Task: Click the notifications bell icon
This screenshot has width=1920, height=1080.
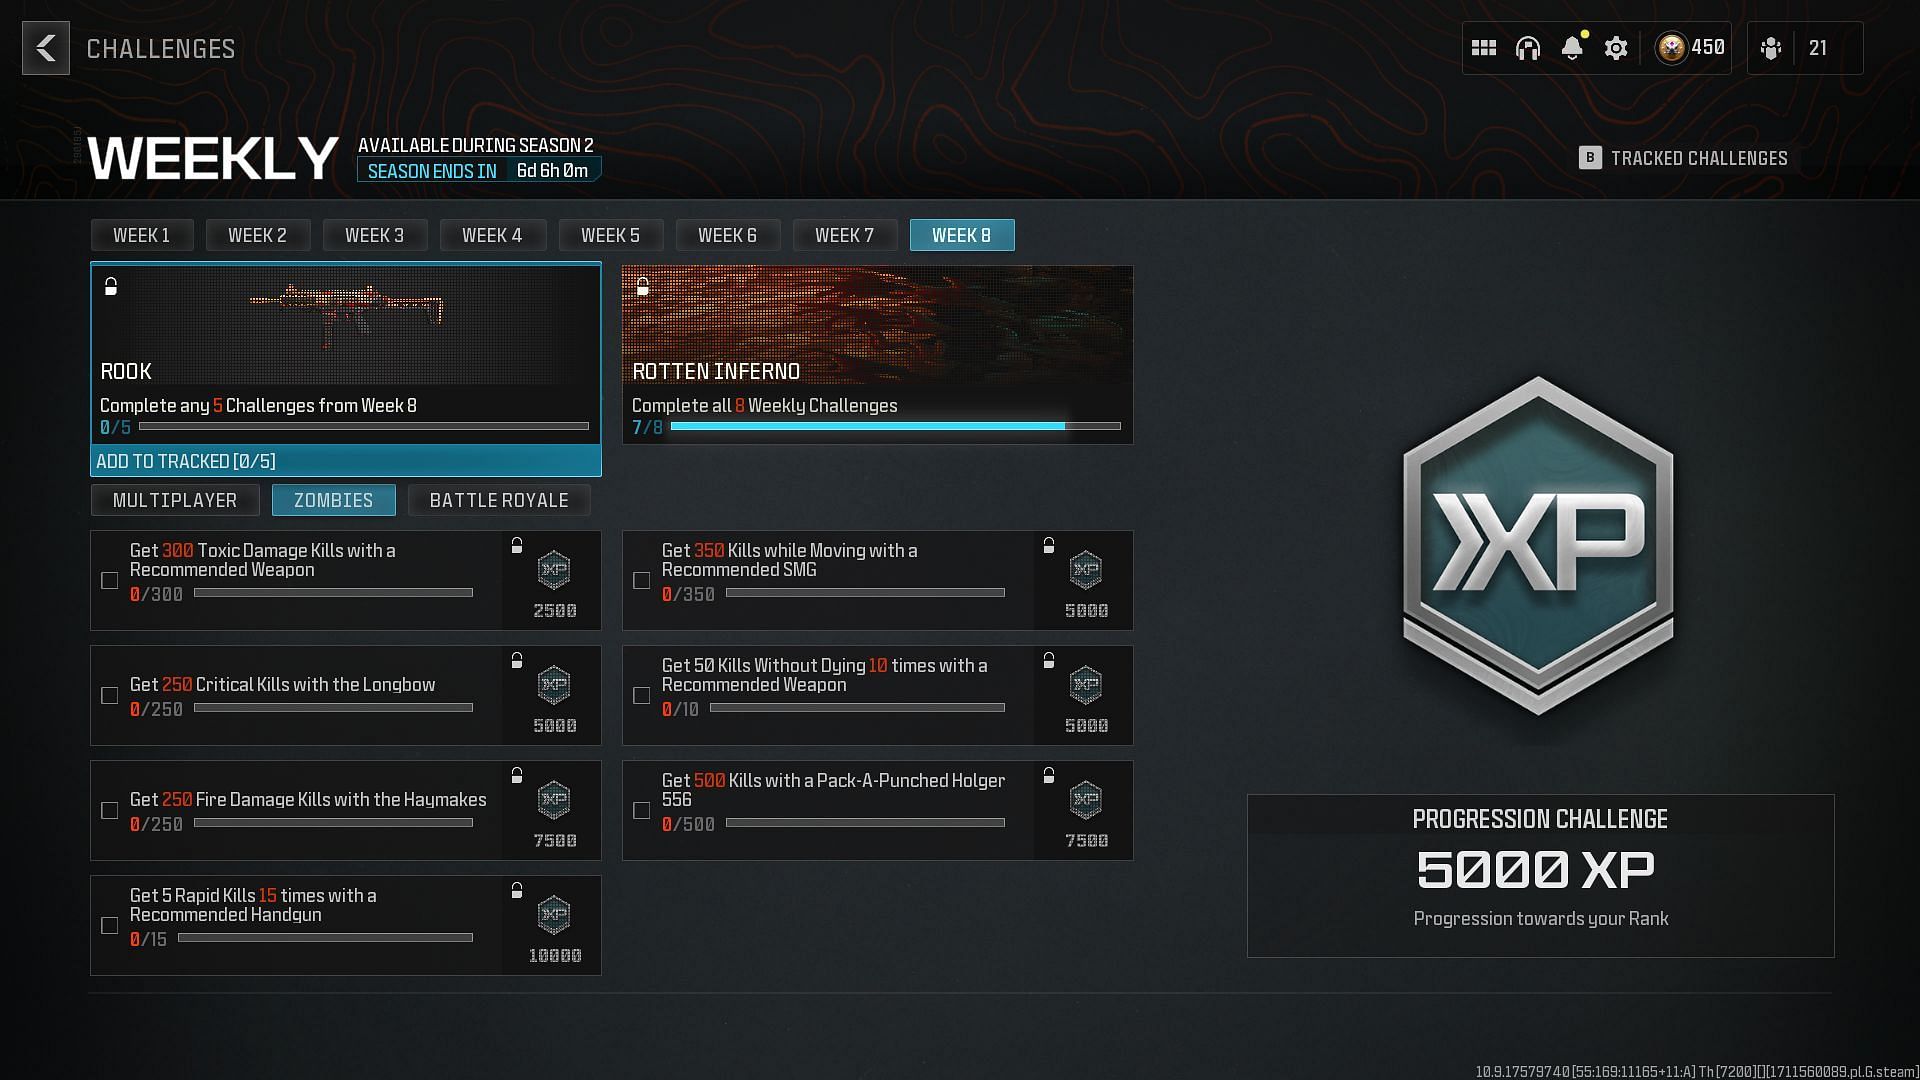Action: click(x=1573, y=47)
